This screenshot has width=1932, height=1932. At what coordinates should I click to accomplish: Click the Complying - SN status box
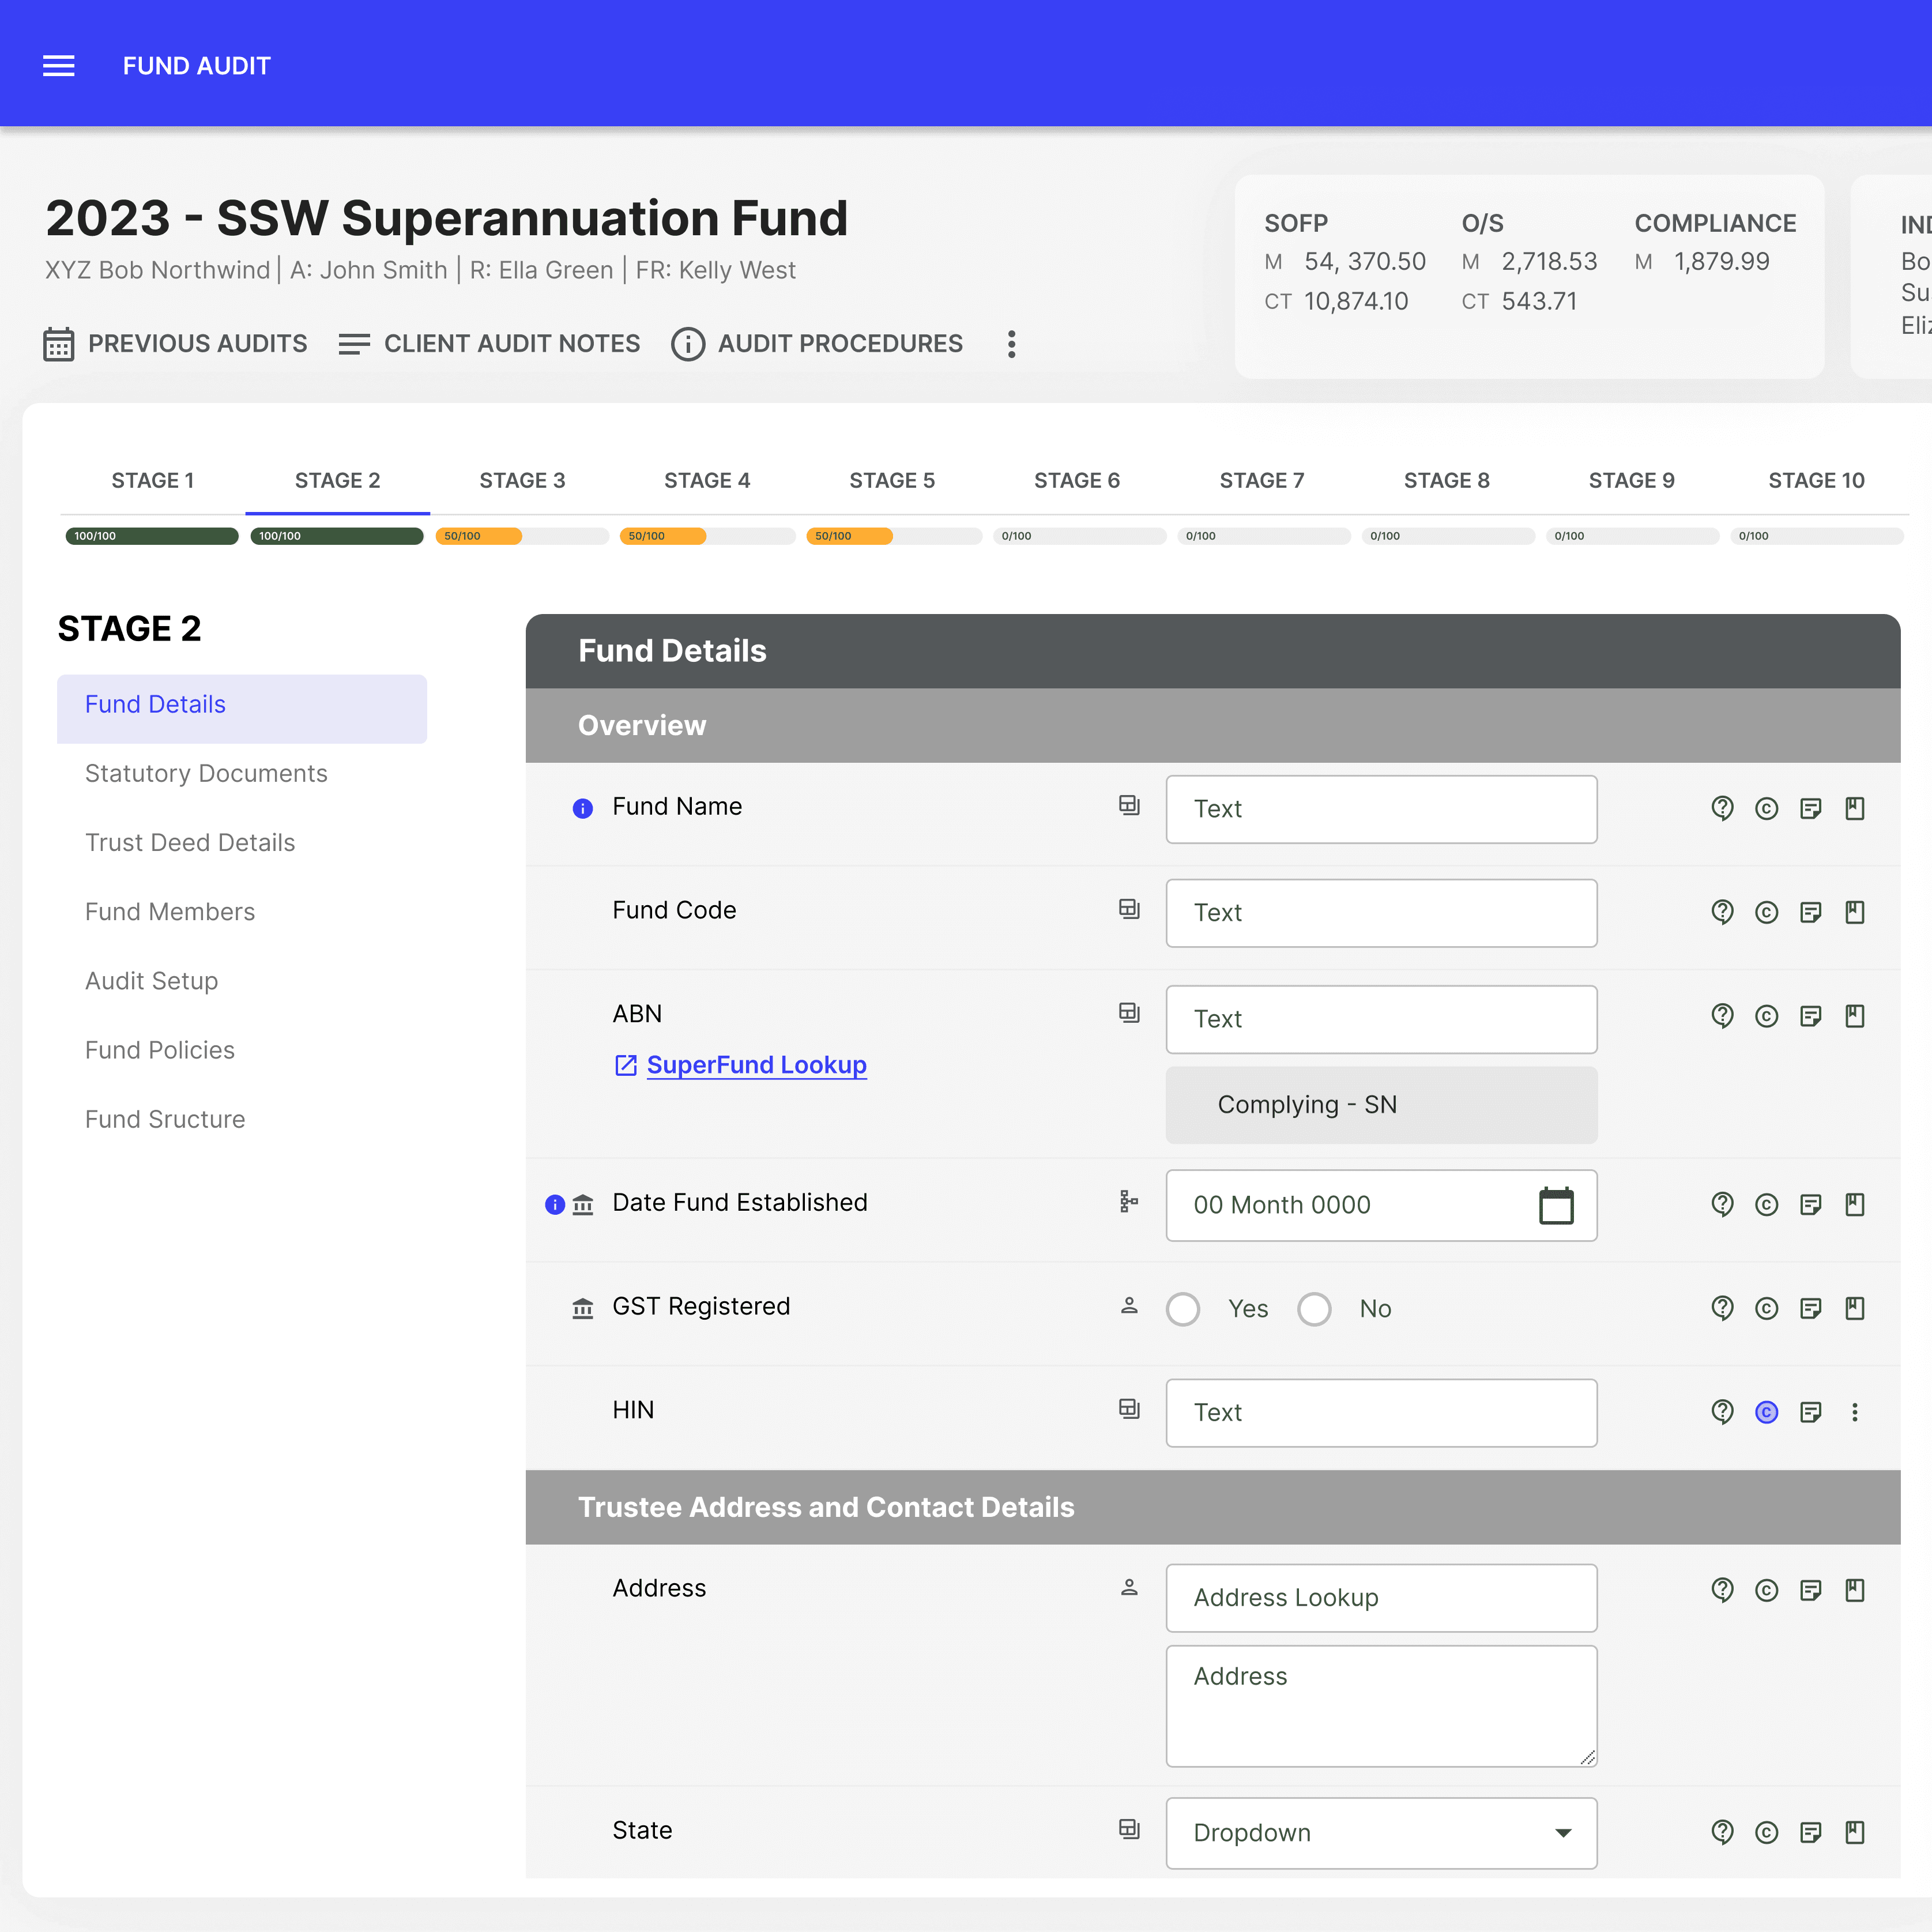1381,1105
